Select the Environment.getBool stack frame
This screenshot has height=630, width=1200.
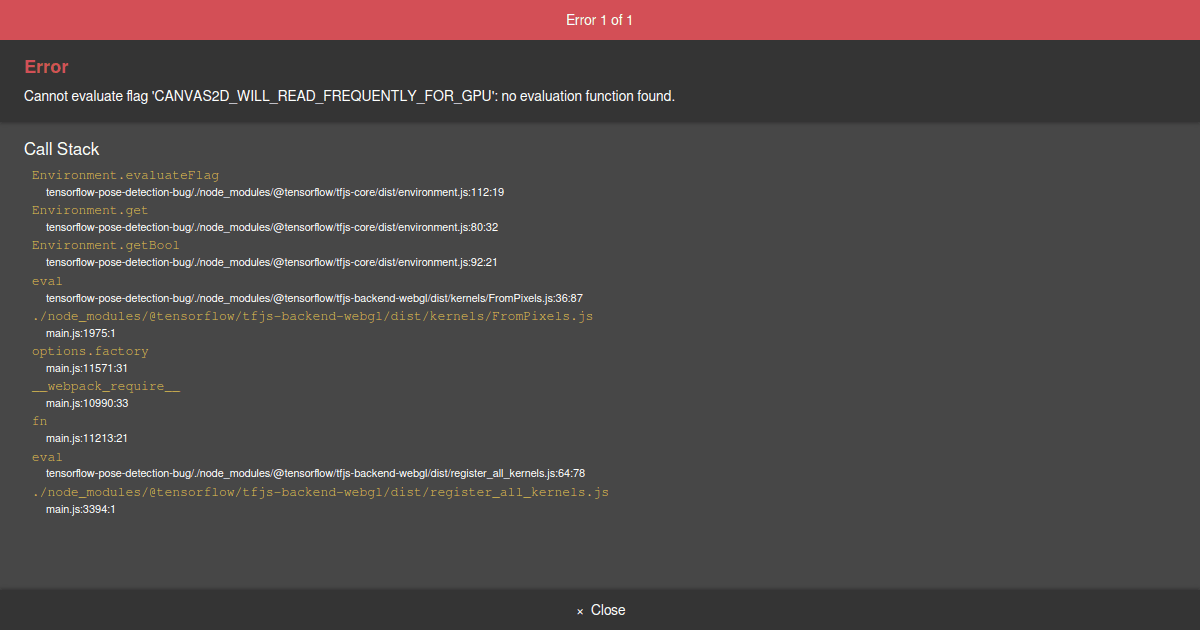click(x=106, y=245)
